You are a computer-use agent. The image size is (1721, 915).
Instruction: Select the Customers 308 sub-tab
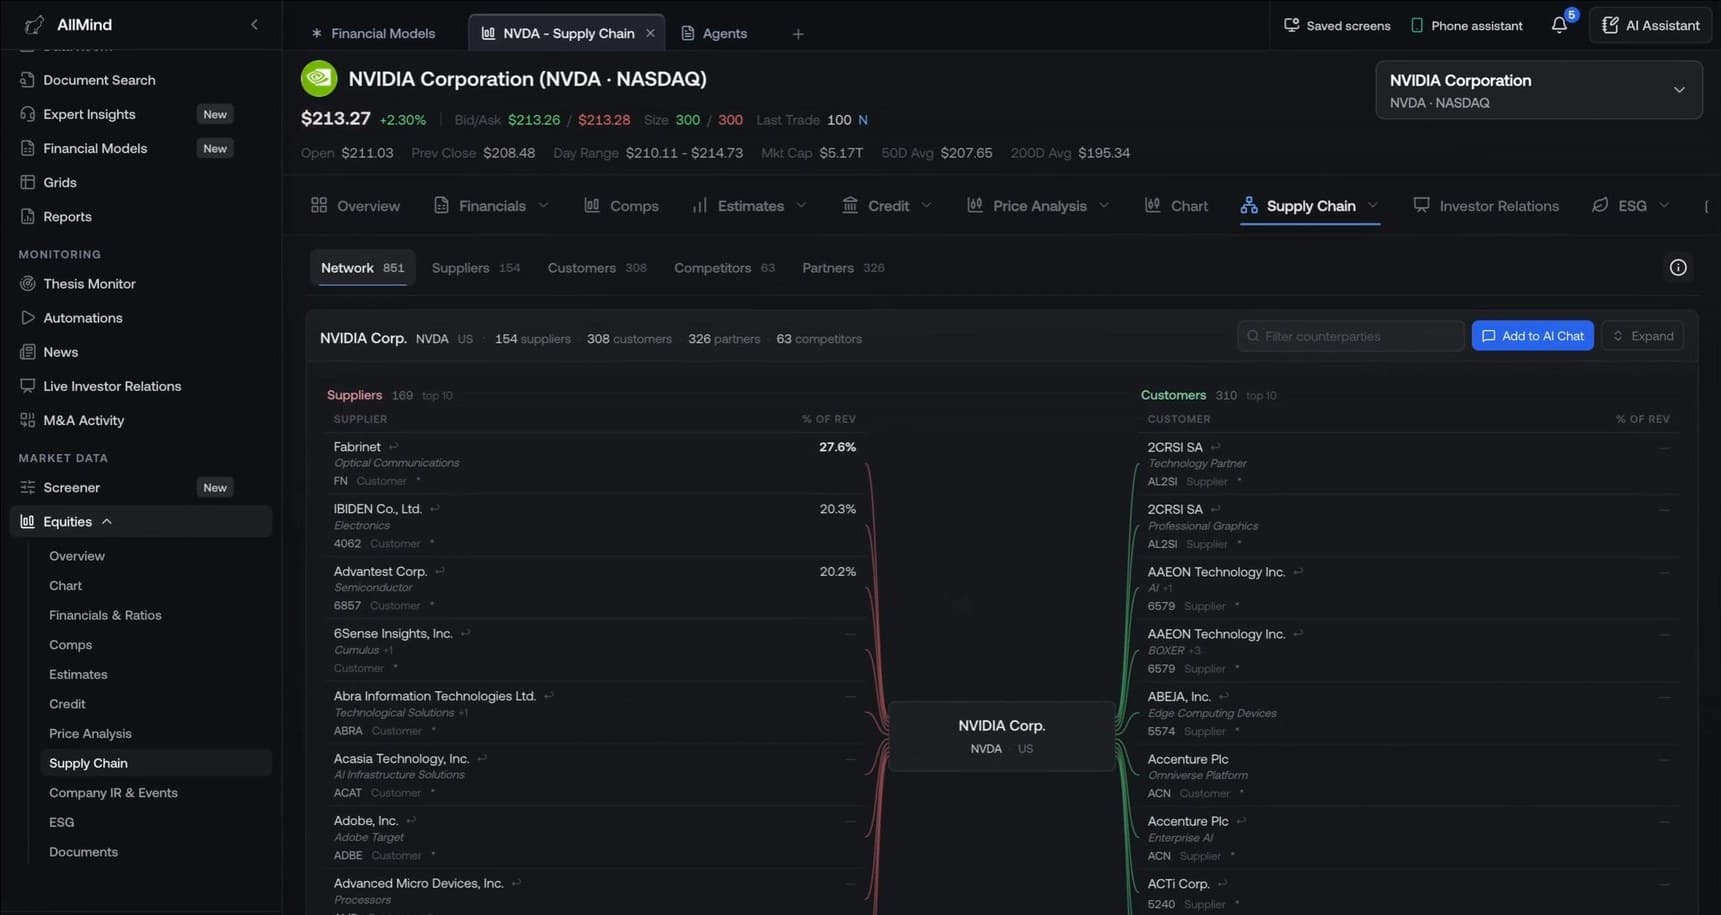point(597,268)
